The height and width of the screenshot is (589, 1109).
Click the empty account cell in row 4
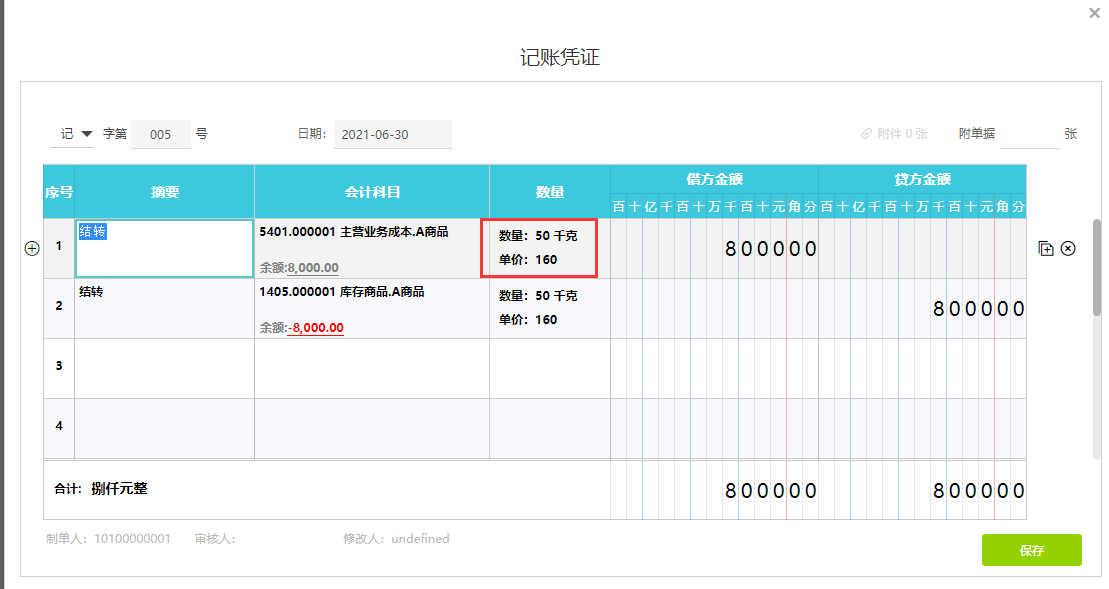(371, 428)
